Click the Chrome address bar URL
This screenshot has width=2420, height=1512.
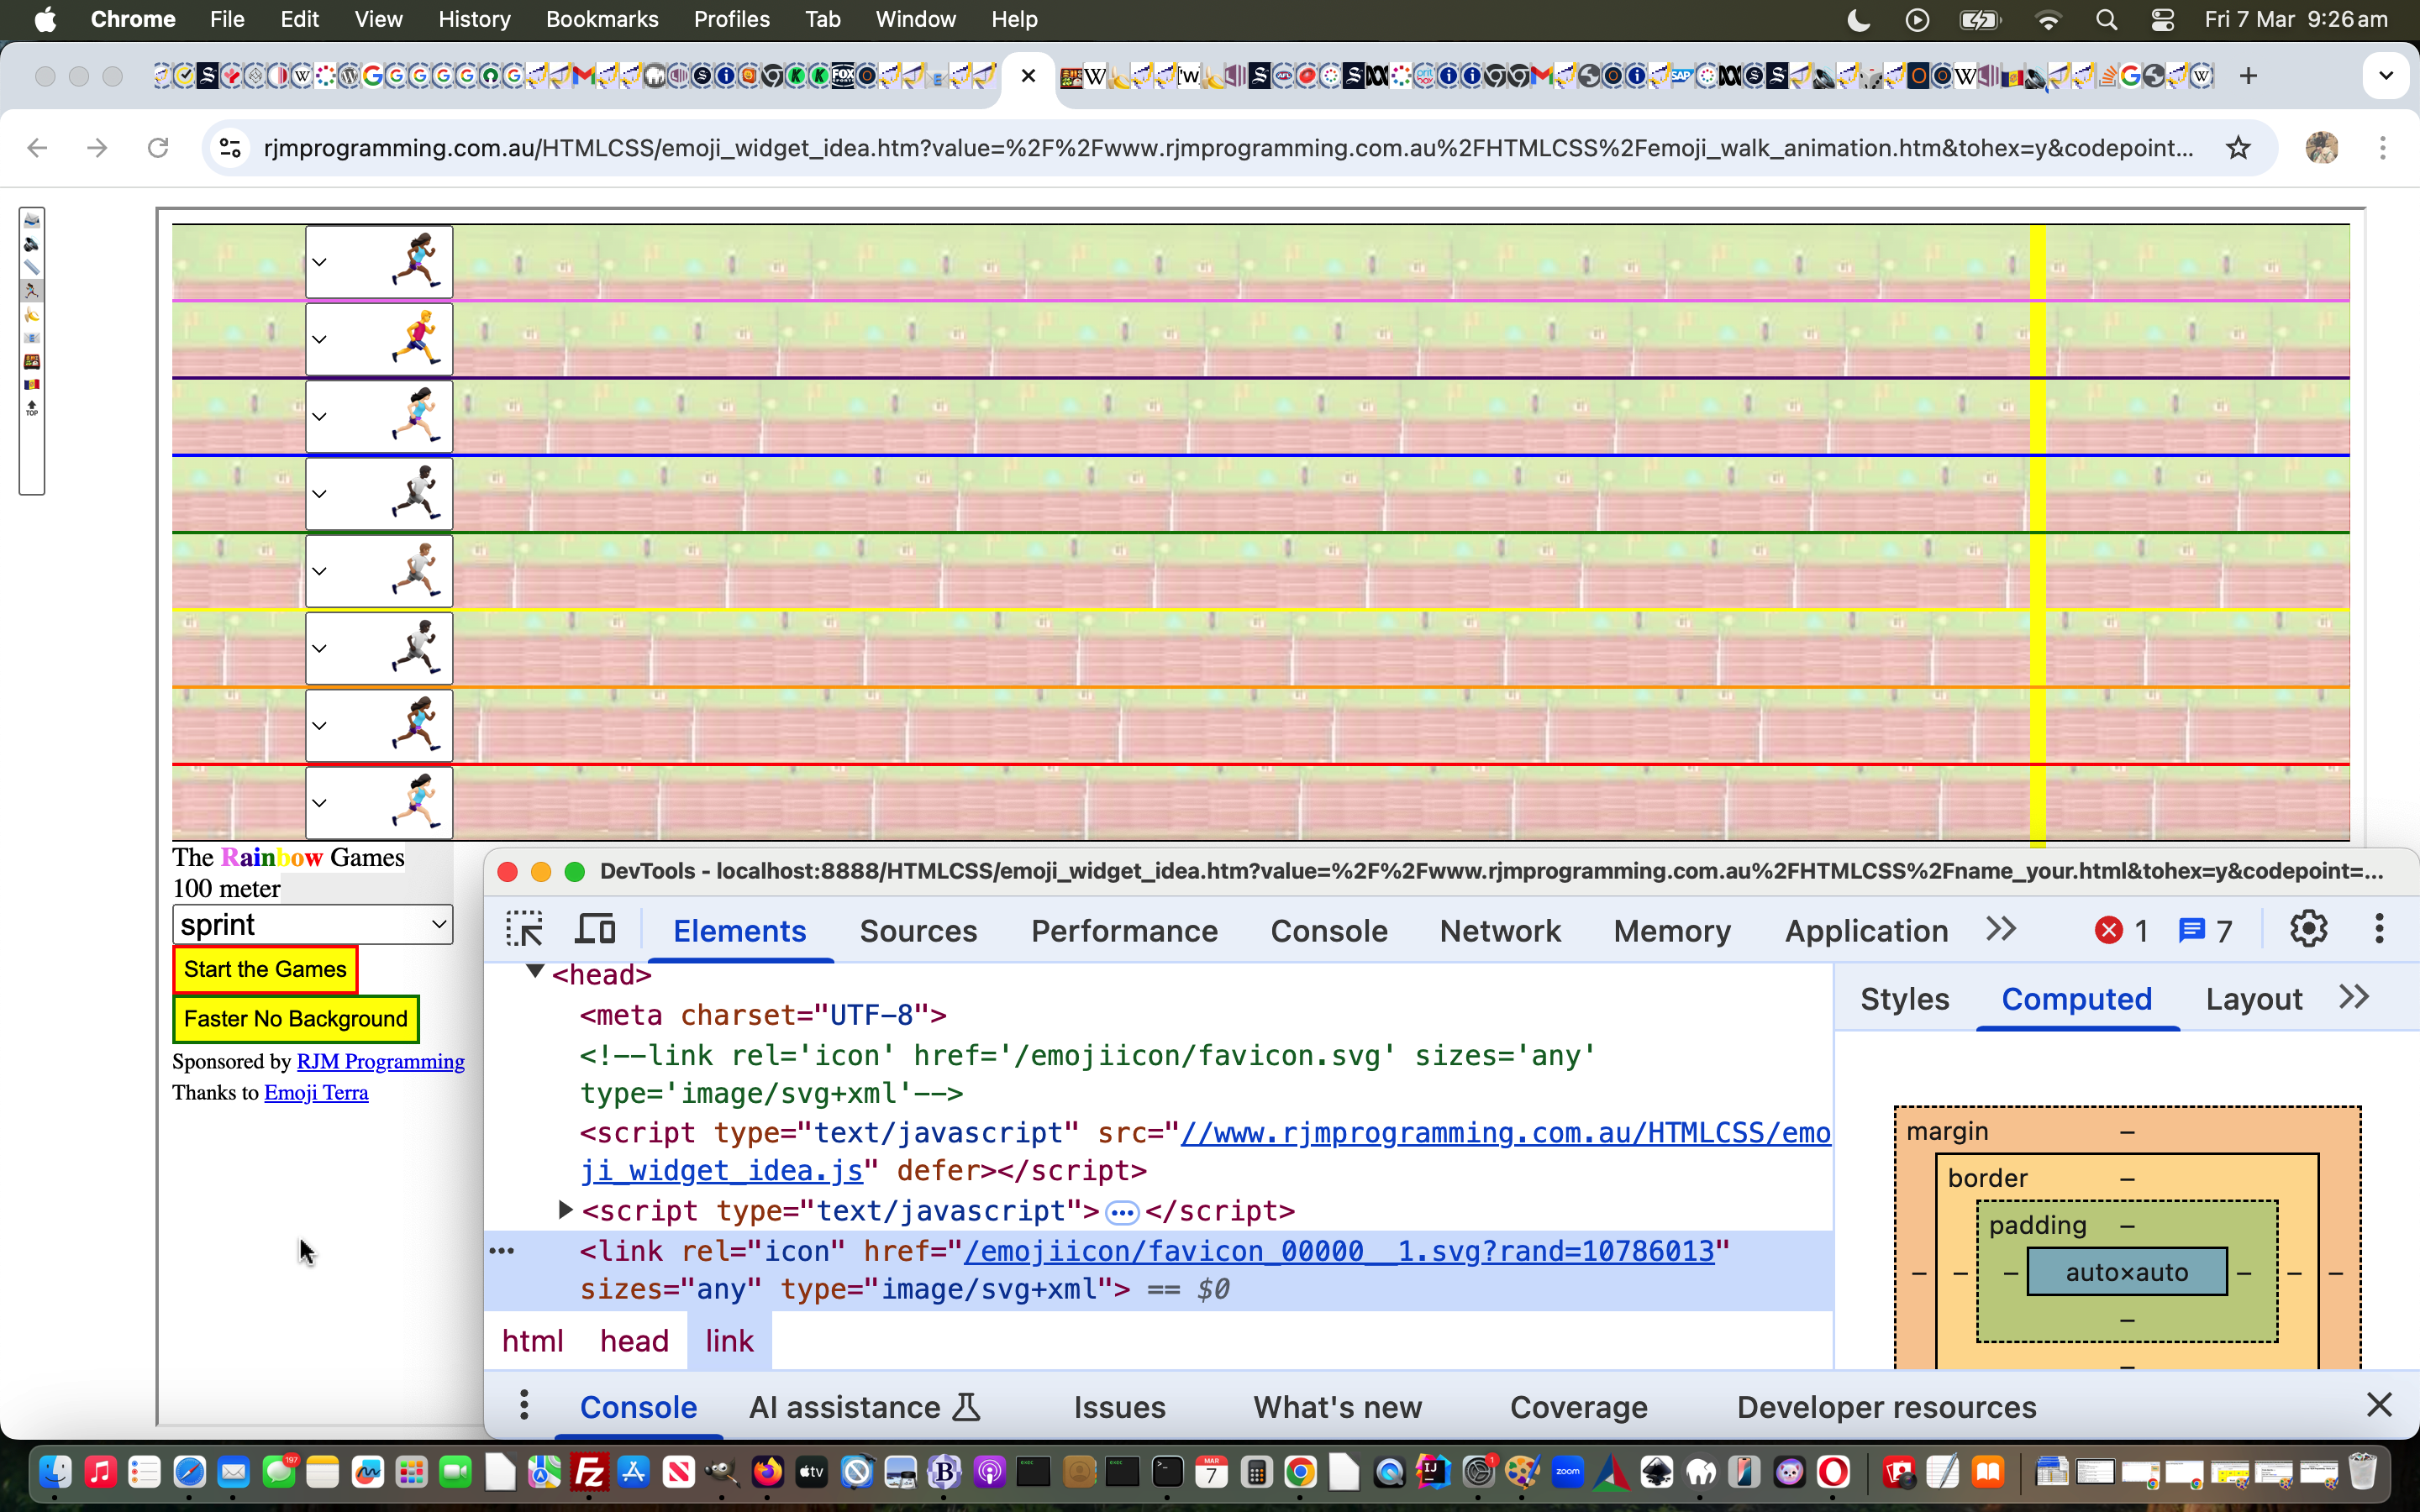pos(1228,148)
